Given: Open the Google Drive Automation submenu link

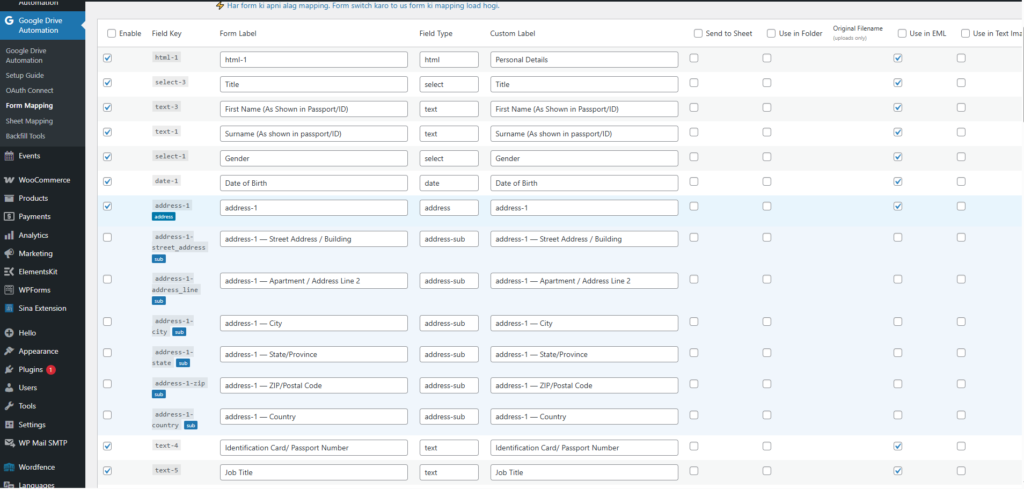Looking at the screenshot, I should tap(26, 55).
